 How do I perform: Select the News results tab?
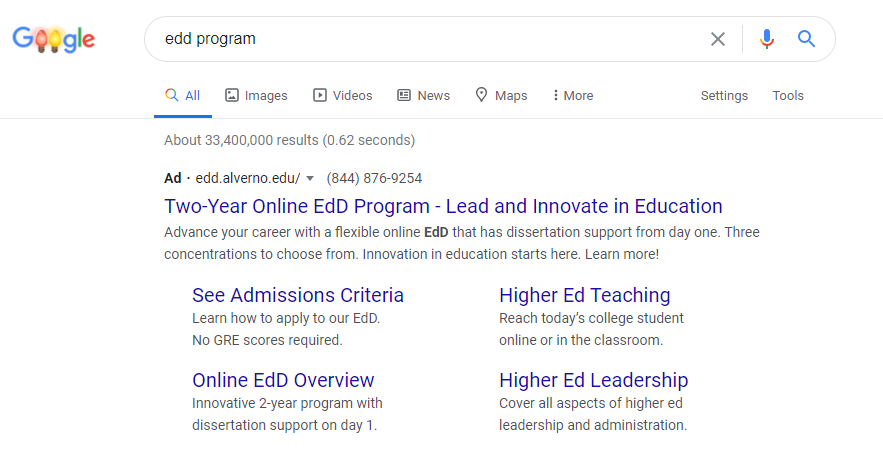(423, 96)
